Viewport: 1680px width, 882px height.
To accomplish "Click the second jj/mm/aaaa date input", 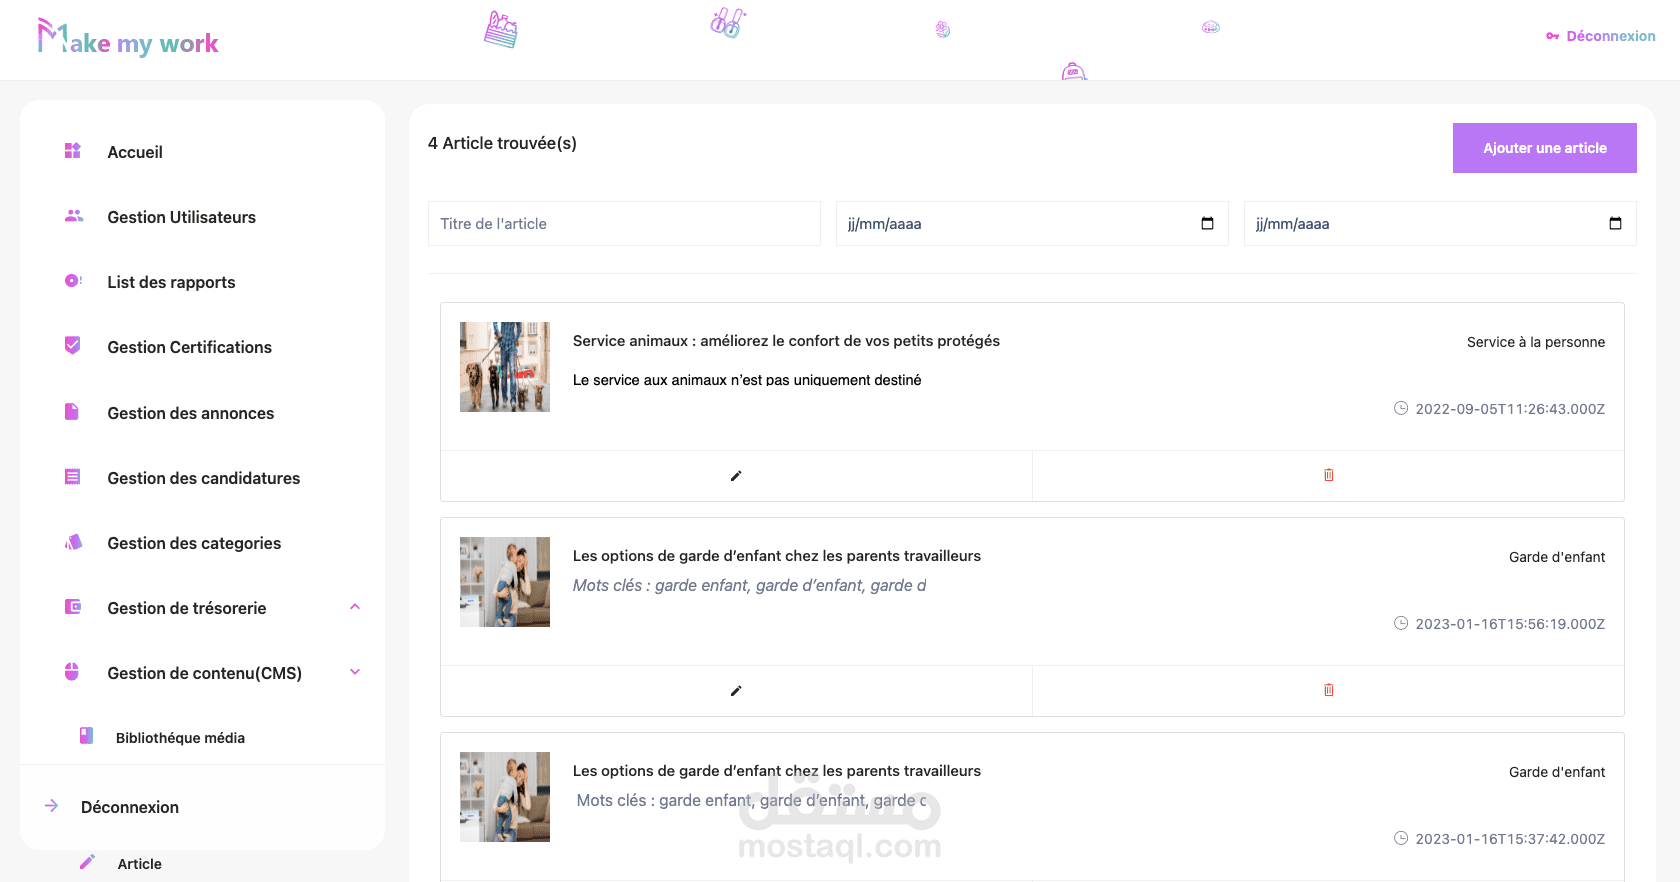I will [x=1440, y=223].
